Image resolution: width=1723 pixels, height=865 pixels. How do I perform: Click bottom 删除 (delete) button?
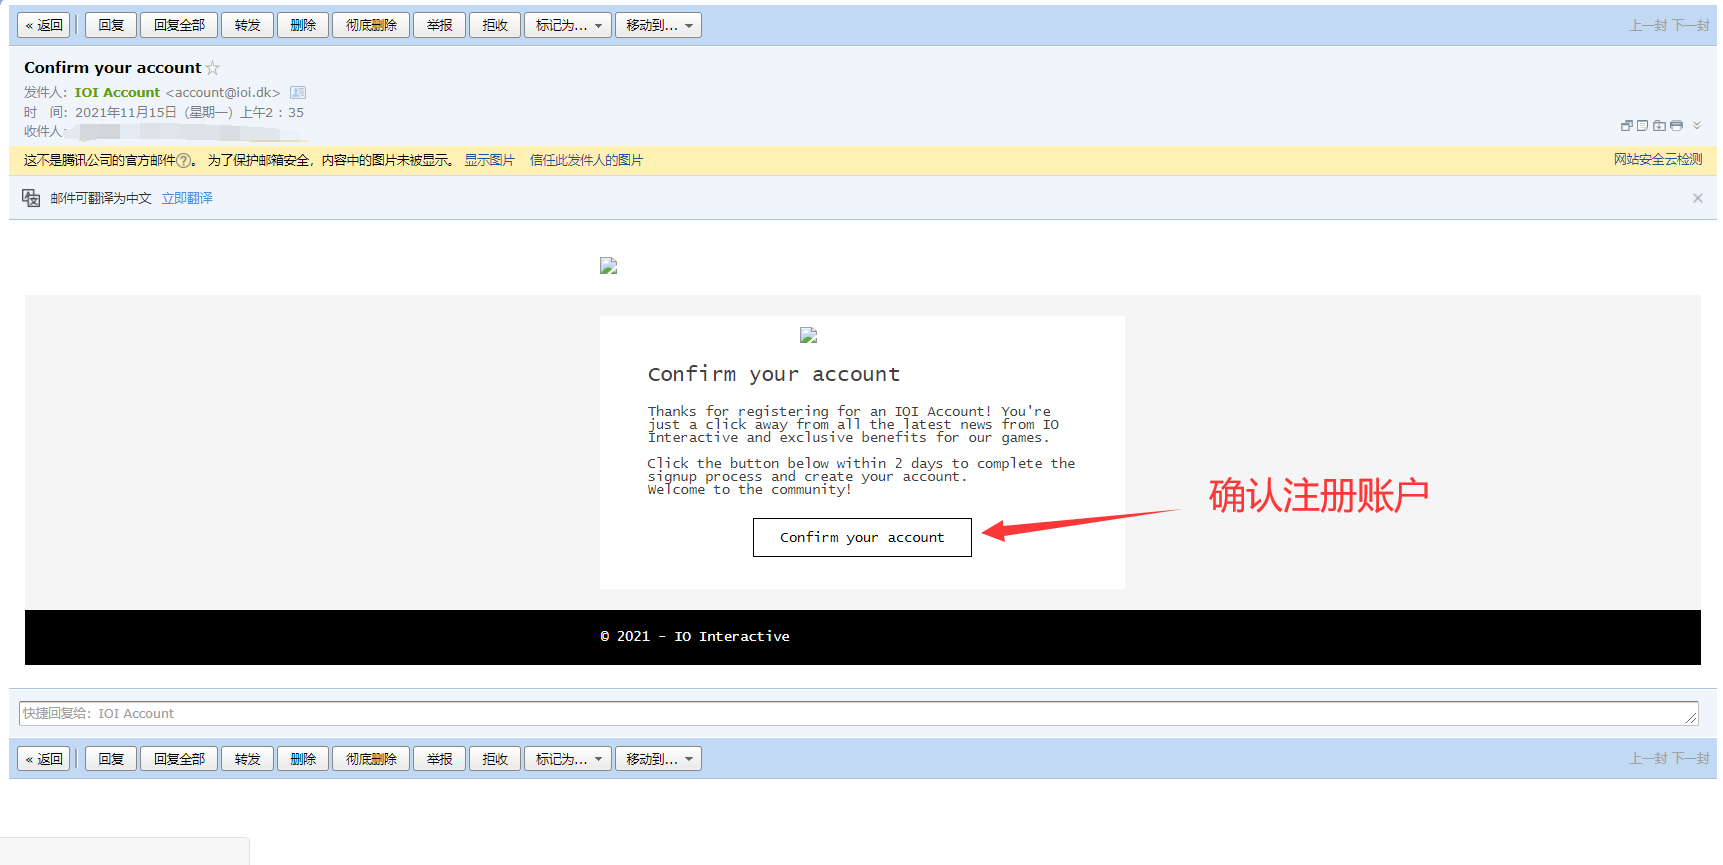(x=303, y=759)
